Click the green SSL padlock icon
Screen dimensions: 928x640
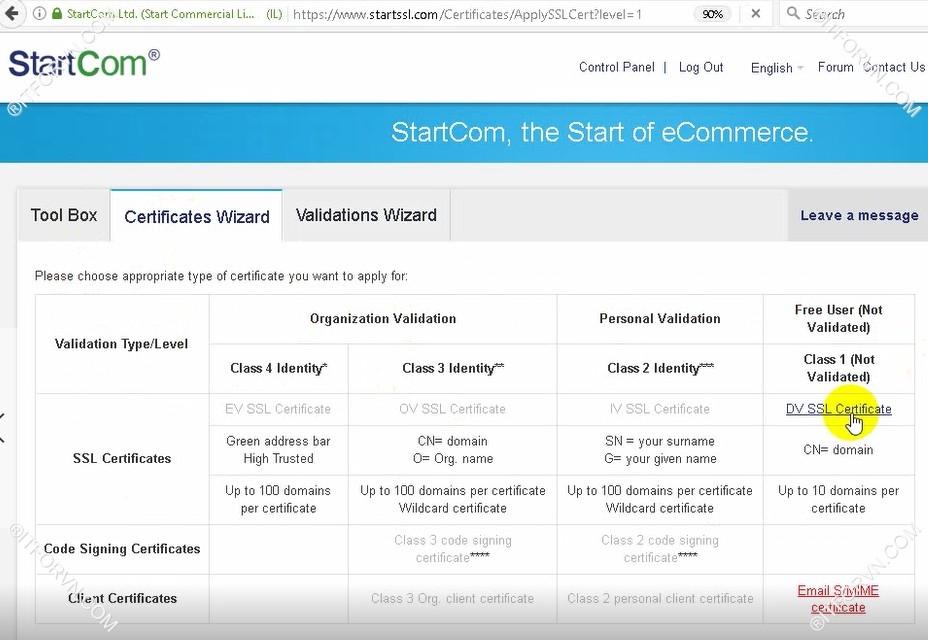56,14
